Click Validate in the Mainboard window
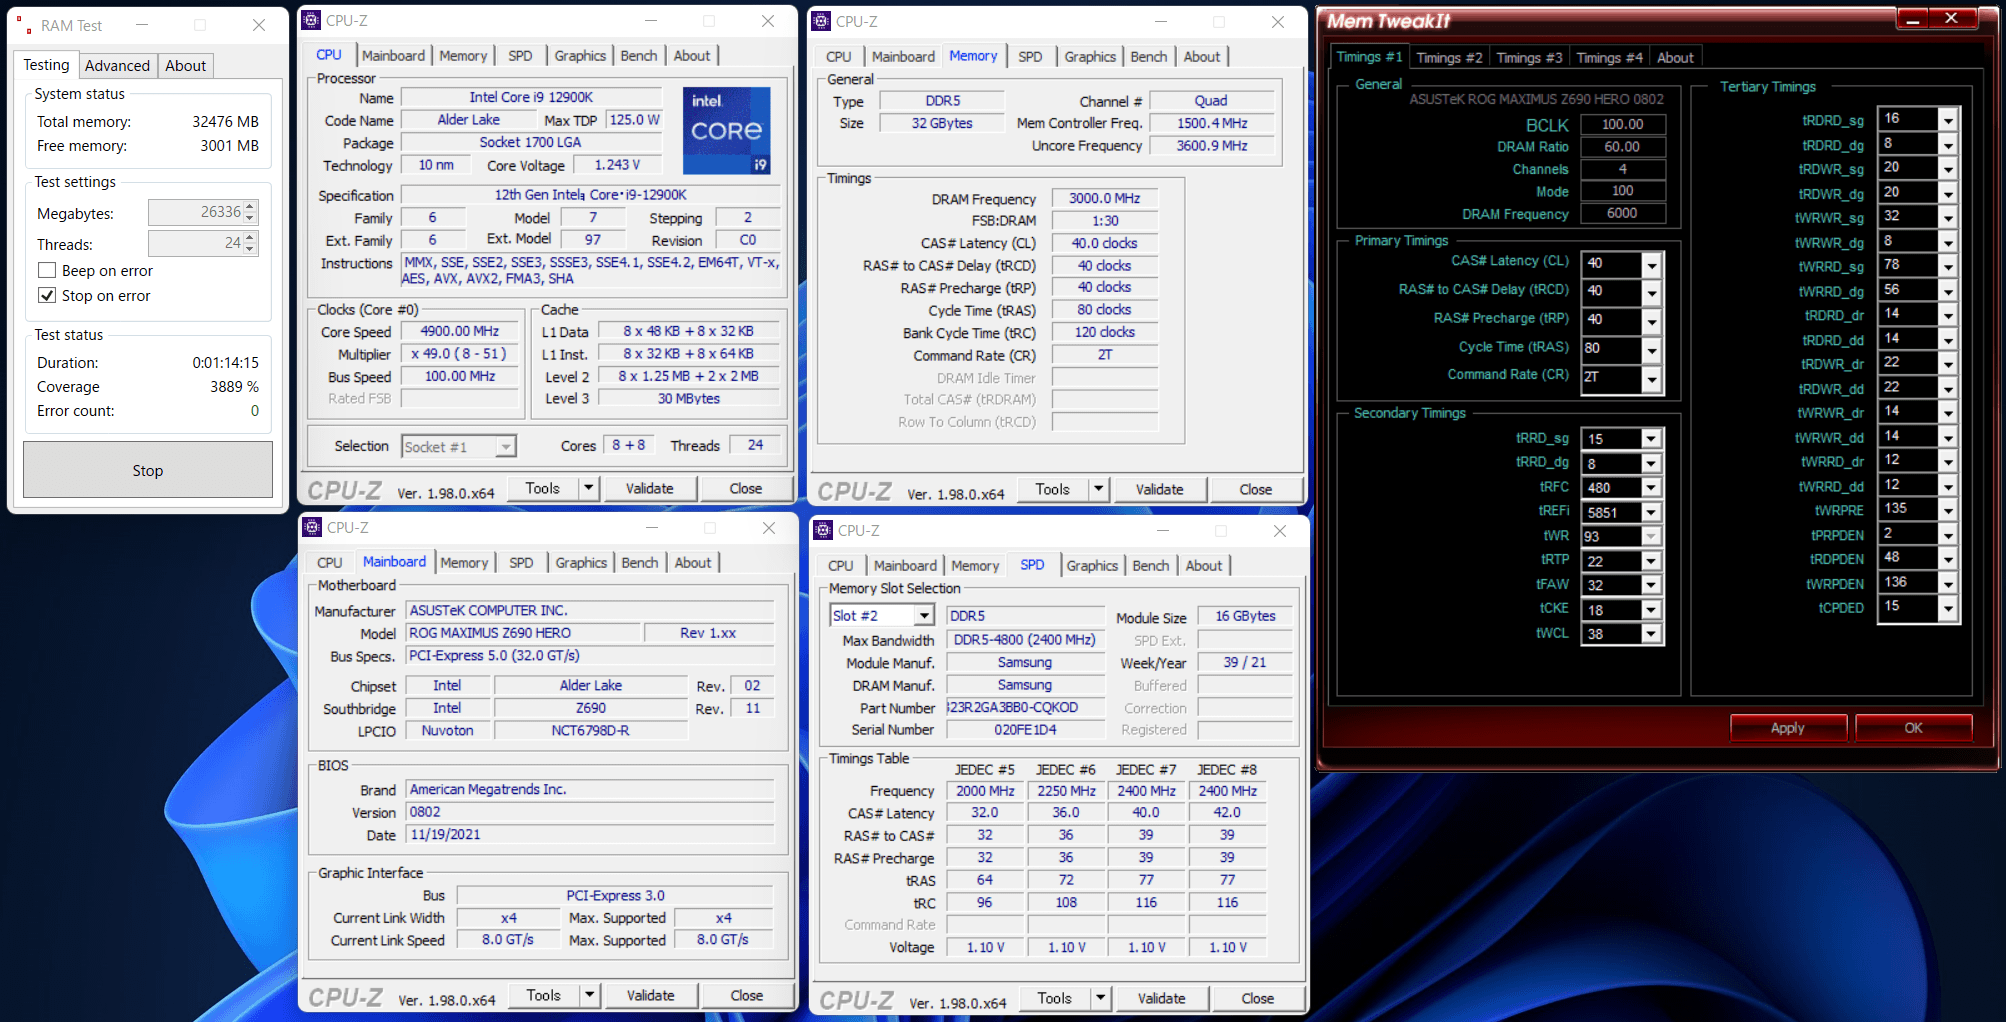This screenshot has width=2006, height=1022. tap(650, 995)
